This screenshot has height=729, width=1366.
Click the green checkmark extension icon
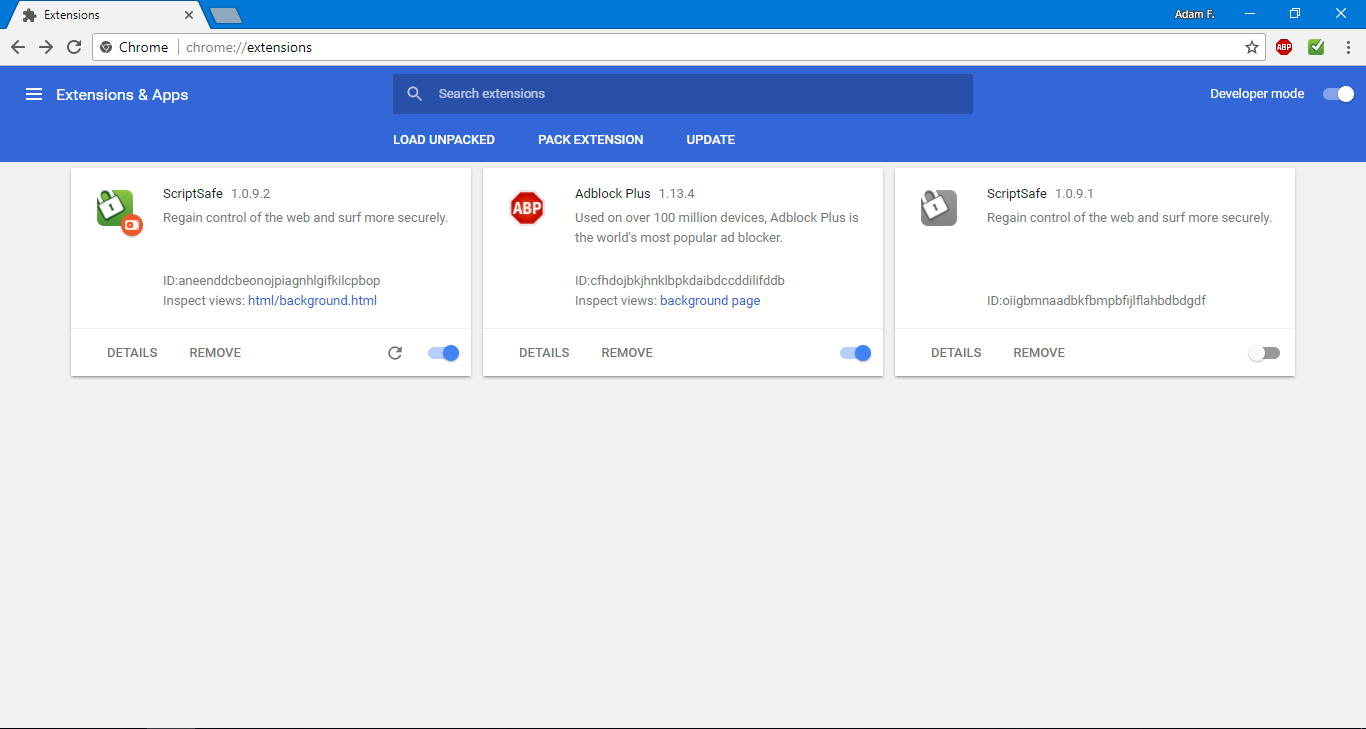click(1316, 46)
